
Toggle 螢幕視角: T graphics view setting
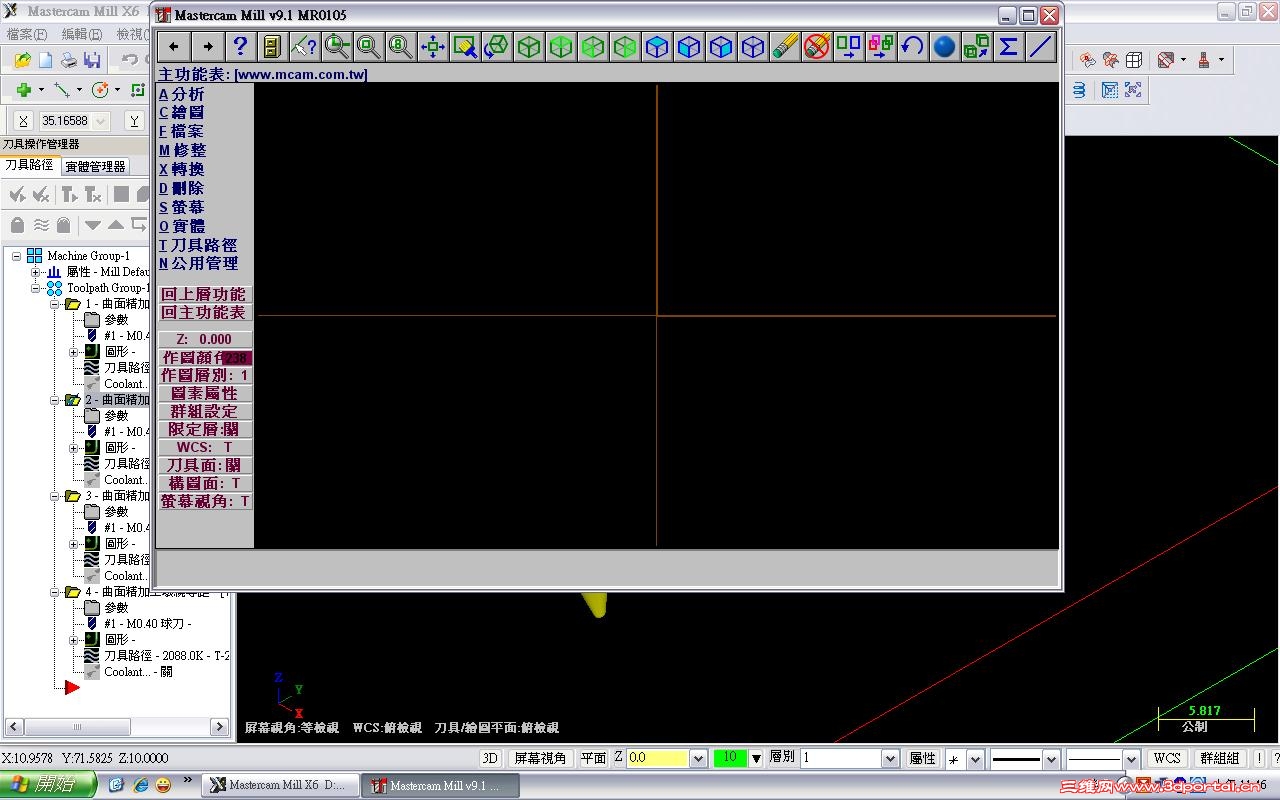205,501
